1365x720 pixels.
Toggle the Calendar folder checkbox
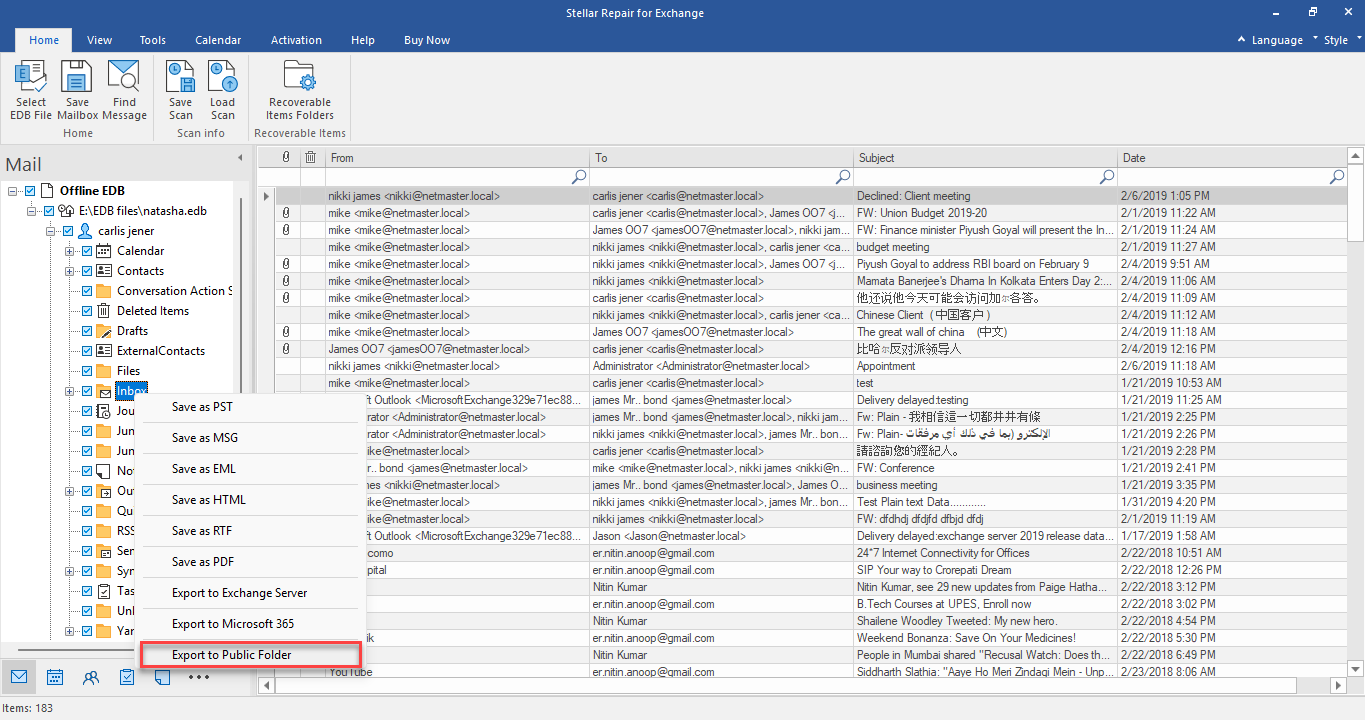(x=87, y=251)
